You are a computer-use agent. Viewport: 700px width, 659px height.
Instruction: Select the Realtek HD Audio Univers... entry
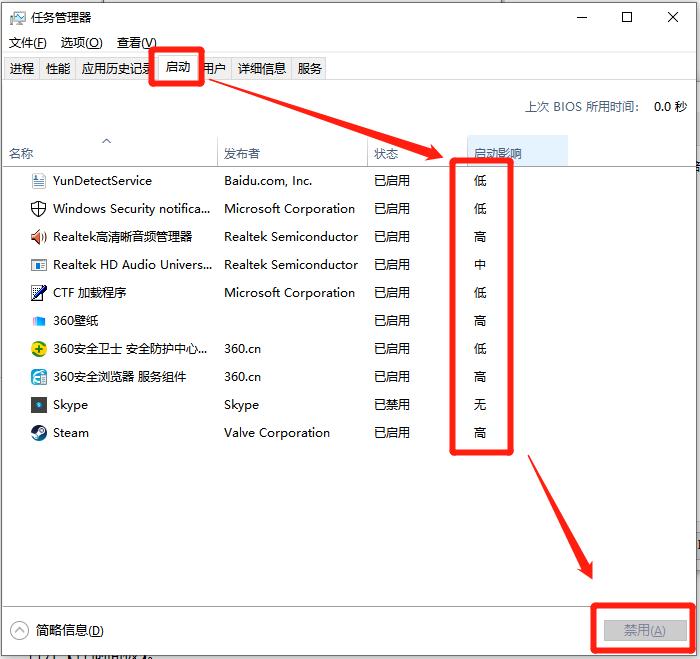[x=133, y=265]
